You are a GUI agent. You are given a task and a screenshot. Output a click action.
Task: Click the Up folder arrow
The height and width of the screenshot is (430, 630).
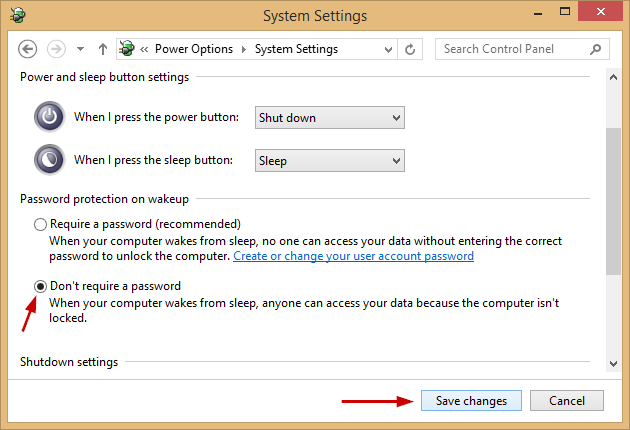tap(103, 49)
